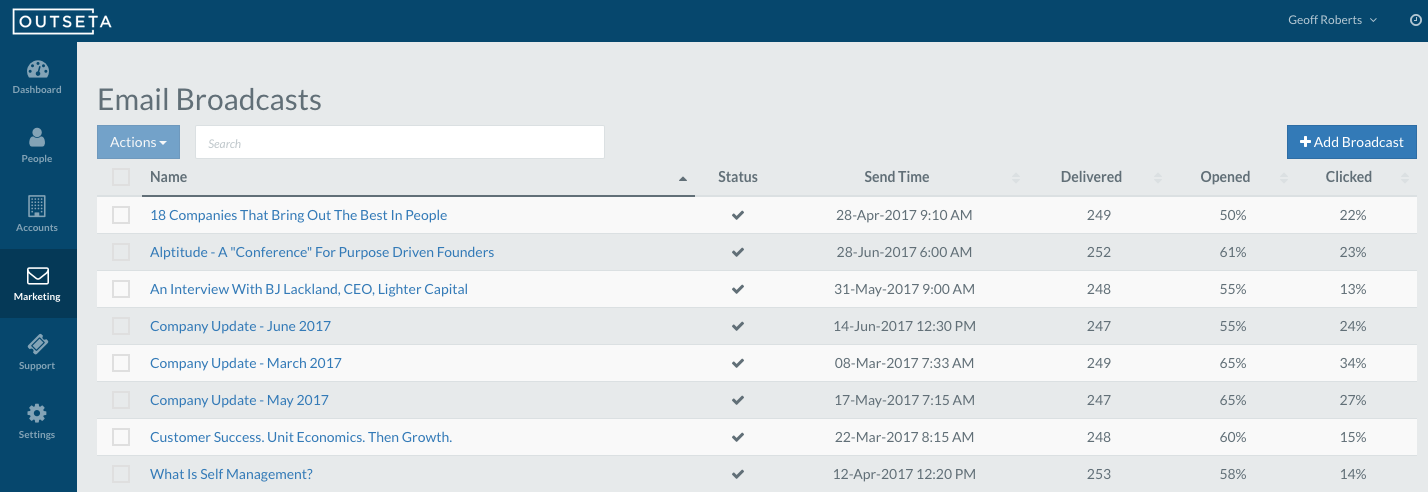Click the Add Broadcast button
This screenshot has width=1428, height=492.
(1351, 142)
